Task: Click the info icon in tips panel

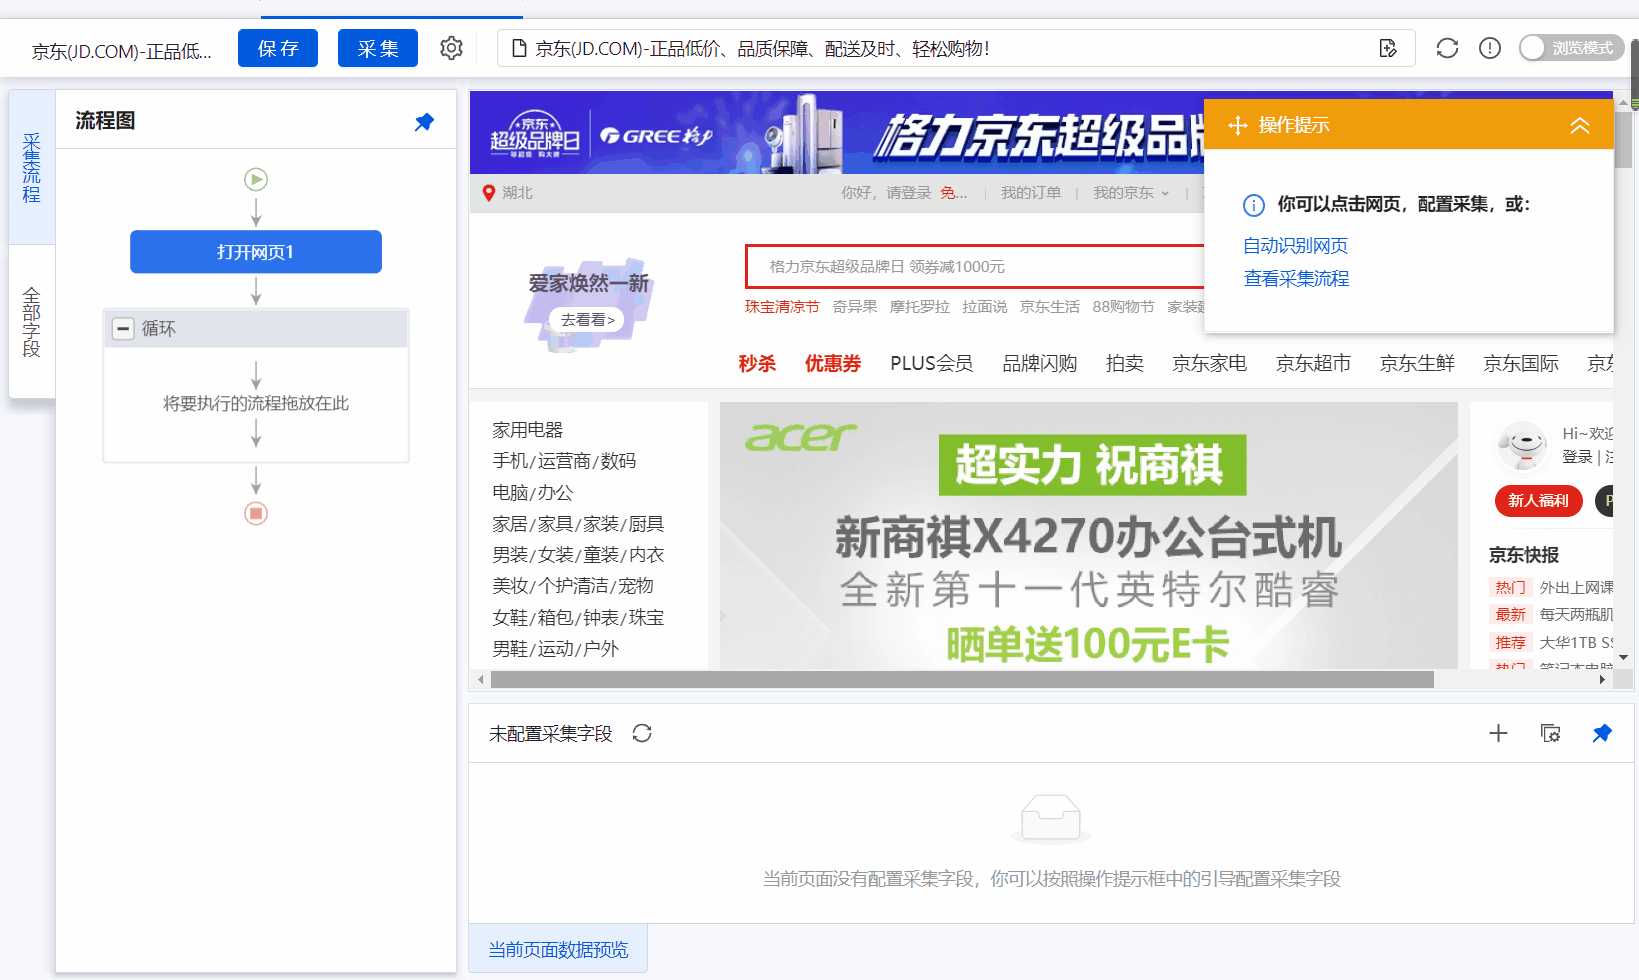Action: tap(1254, 205)
